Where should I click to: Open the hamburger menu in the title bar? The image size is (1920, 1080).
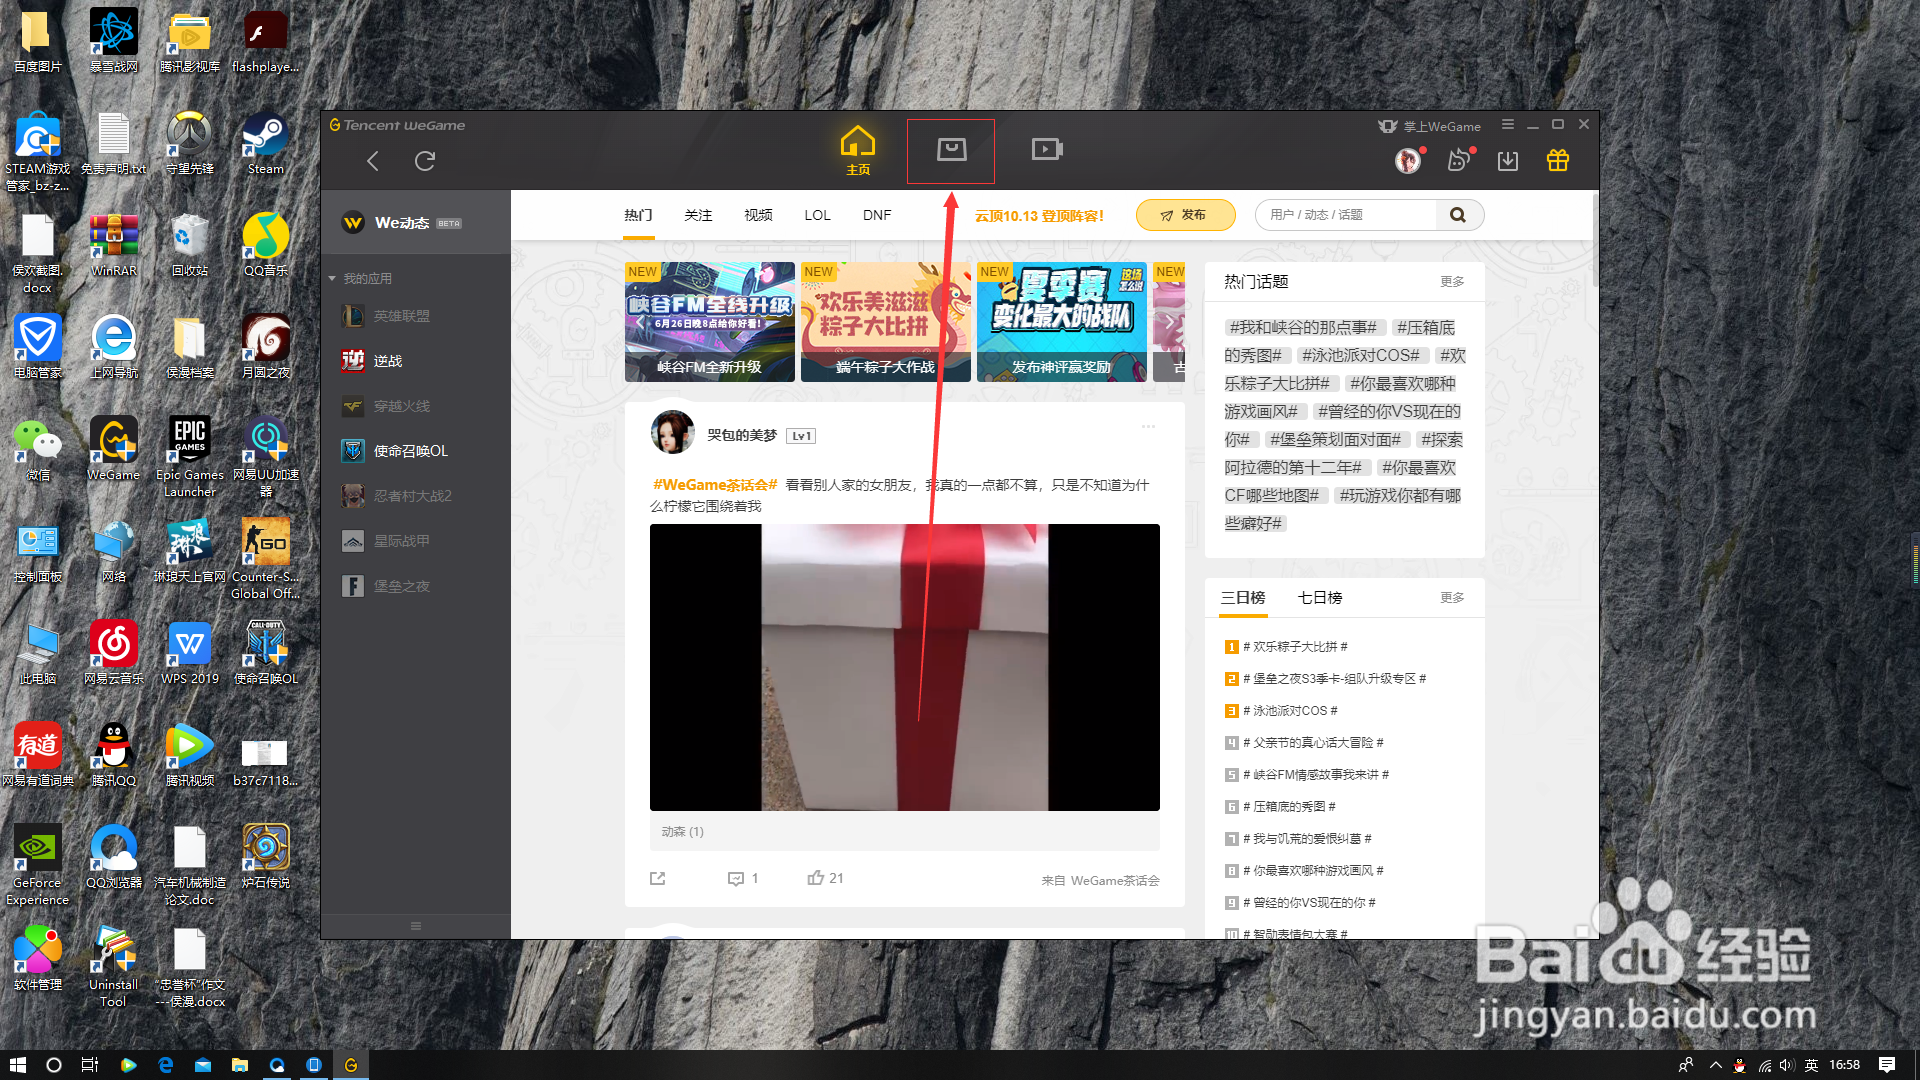1507,124
